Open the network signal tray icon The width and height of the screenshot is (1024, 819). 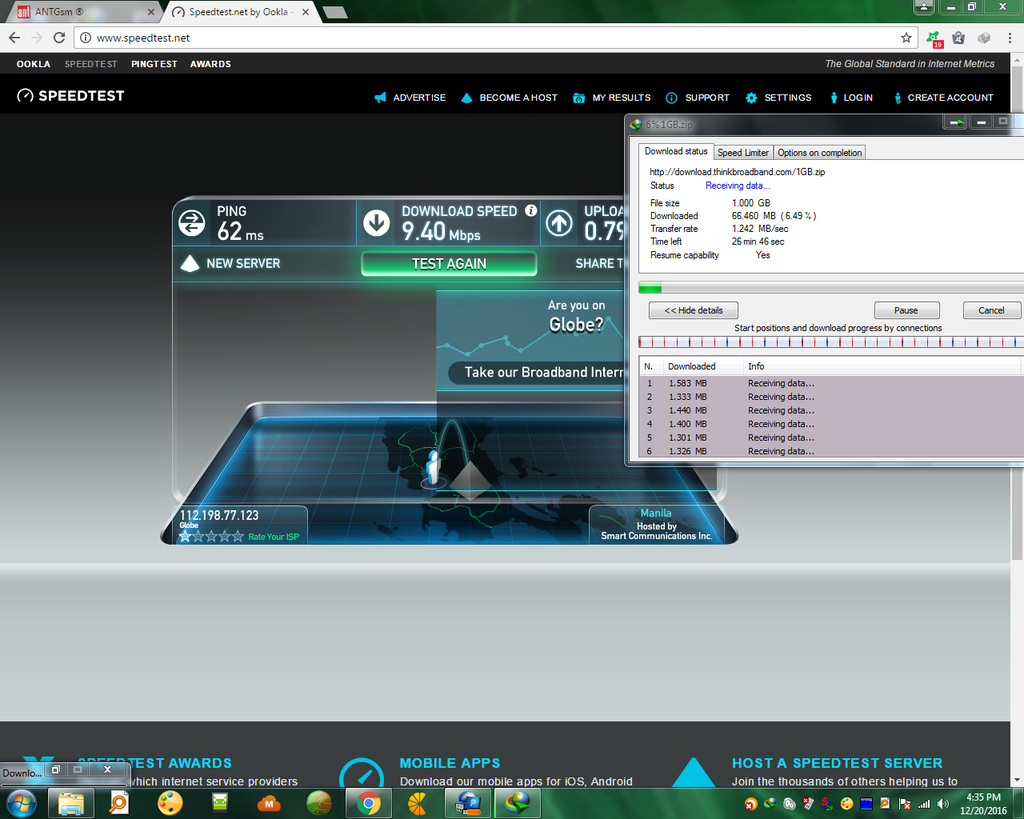pos(924,803)
